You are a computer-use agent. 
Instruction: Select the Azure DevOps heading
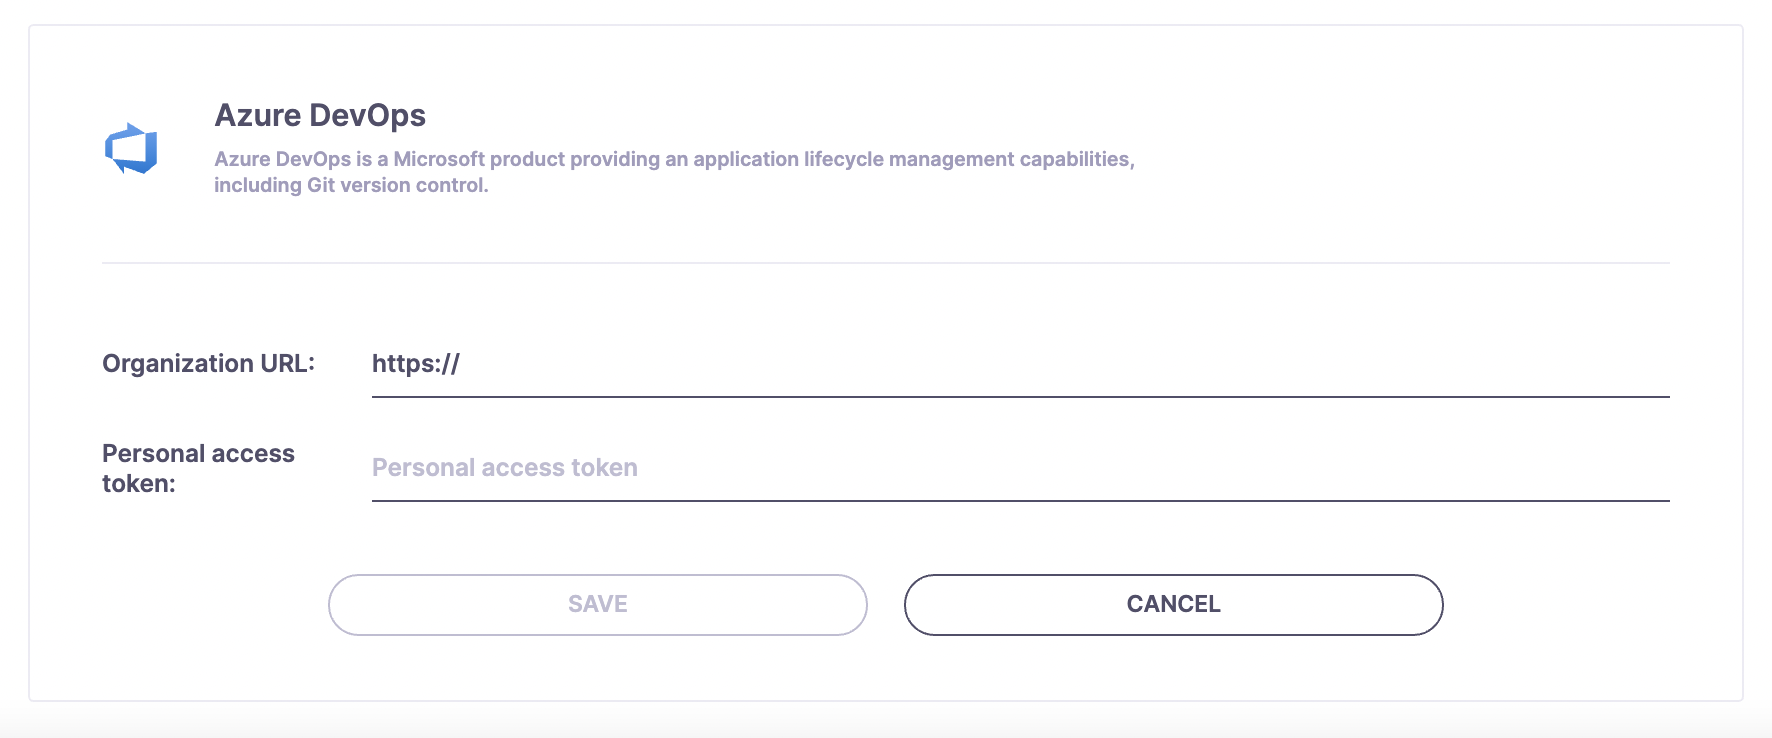pyautogui.click(x=320, y=115)
